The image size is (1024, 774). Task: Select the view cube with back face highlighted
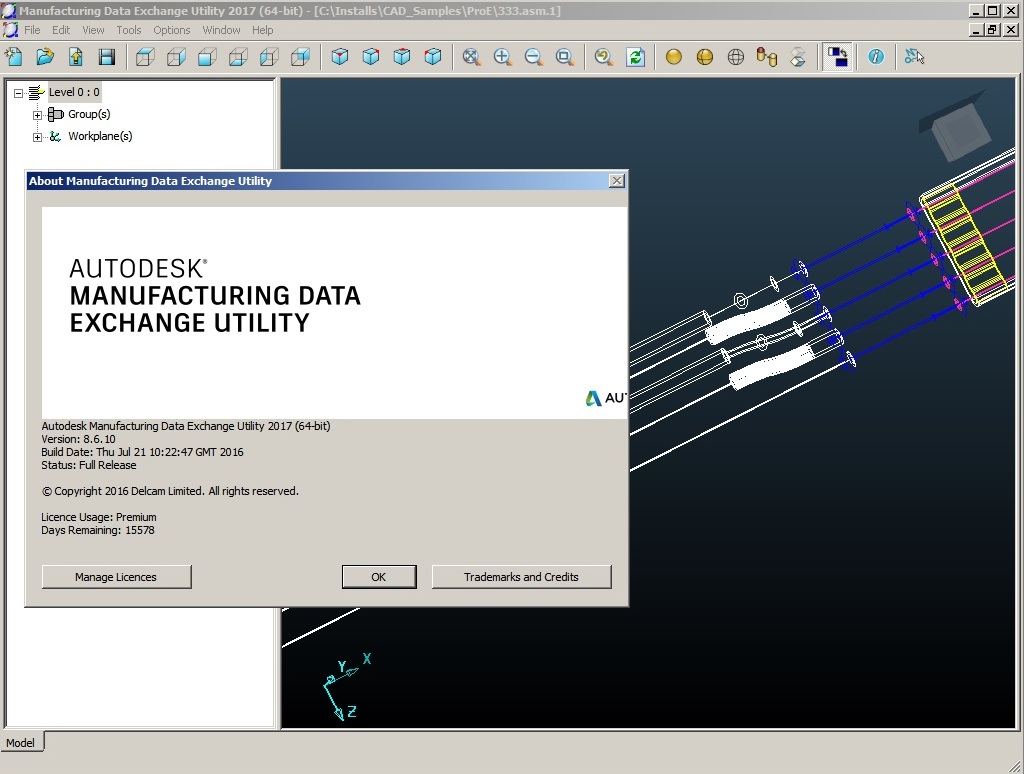click(300, 57)
